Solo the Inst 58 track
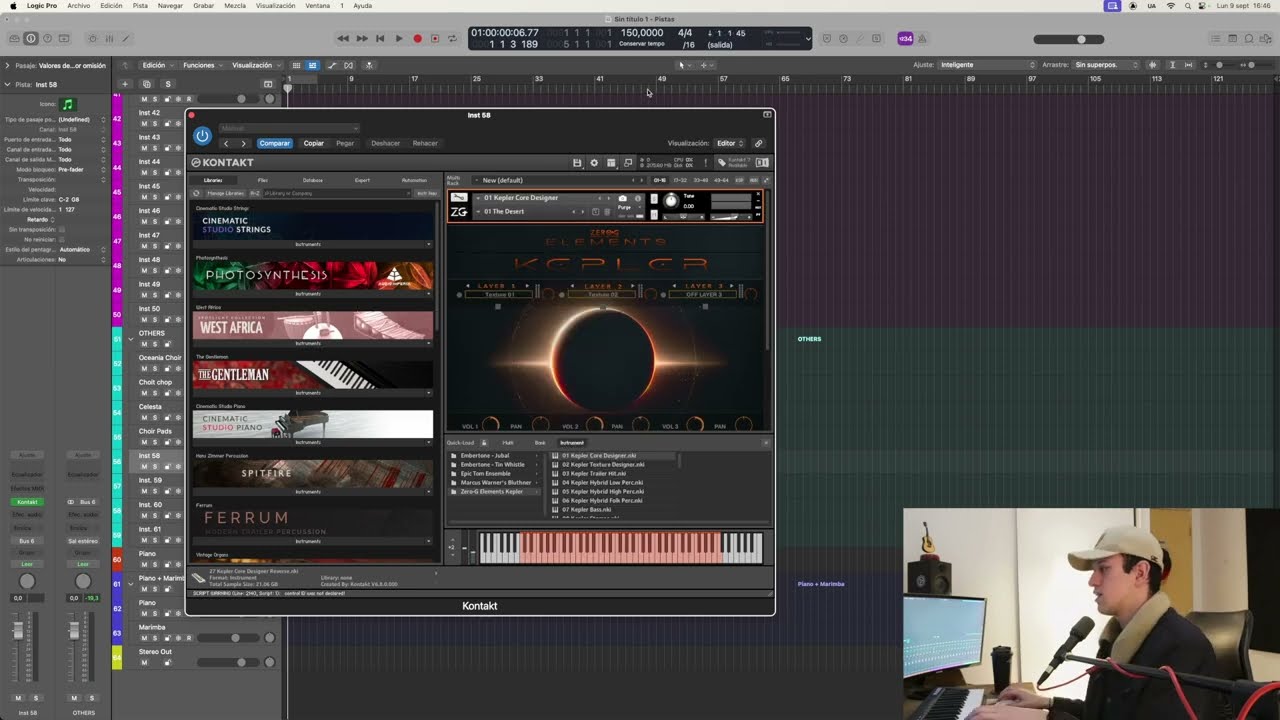 pos(155,465)
